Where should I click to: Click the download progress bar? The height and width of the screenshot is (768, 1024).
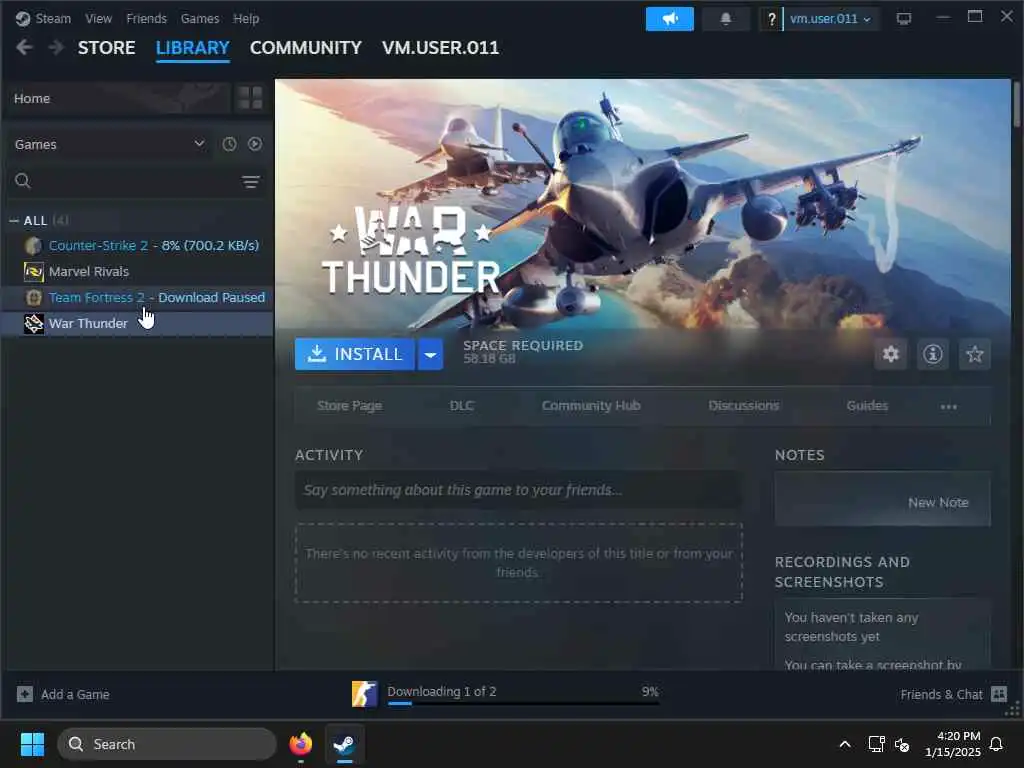[523, 703]
